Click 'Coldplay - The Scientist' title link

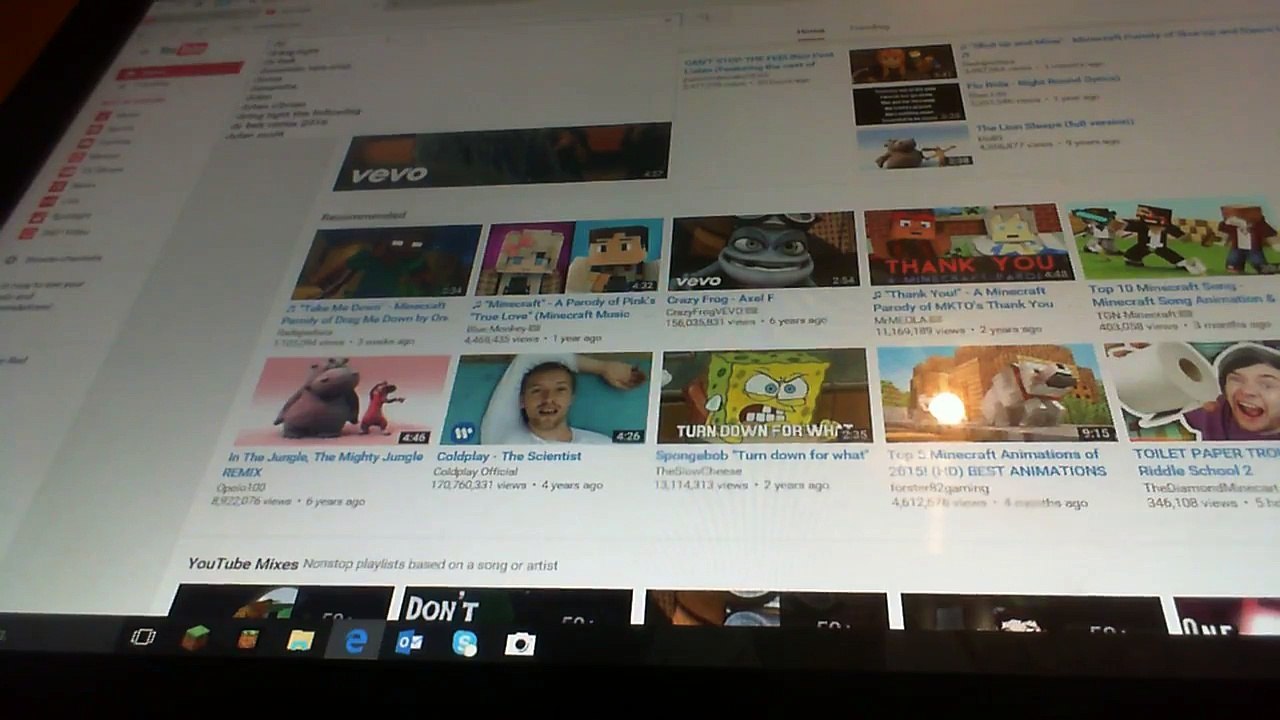[x=509, y=456]
